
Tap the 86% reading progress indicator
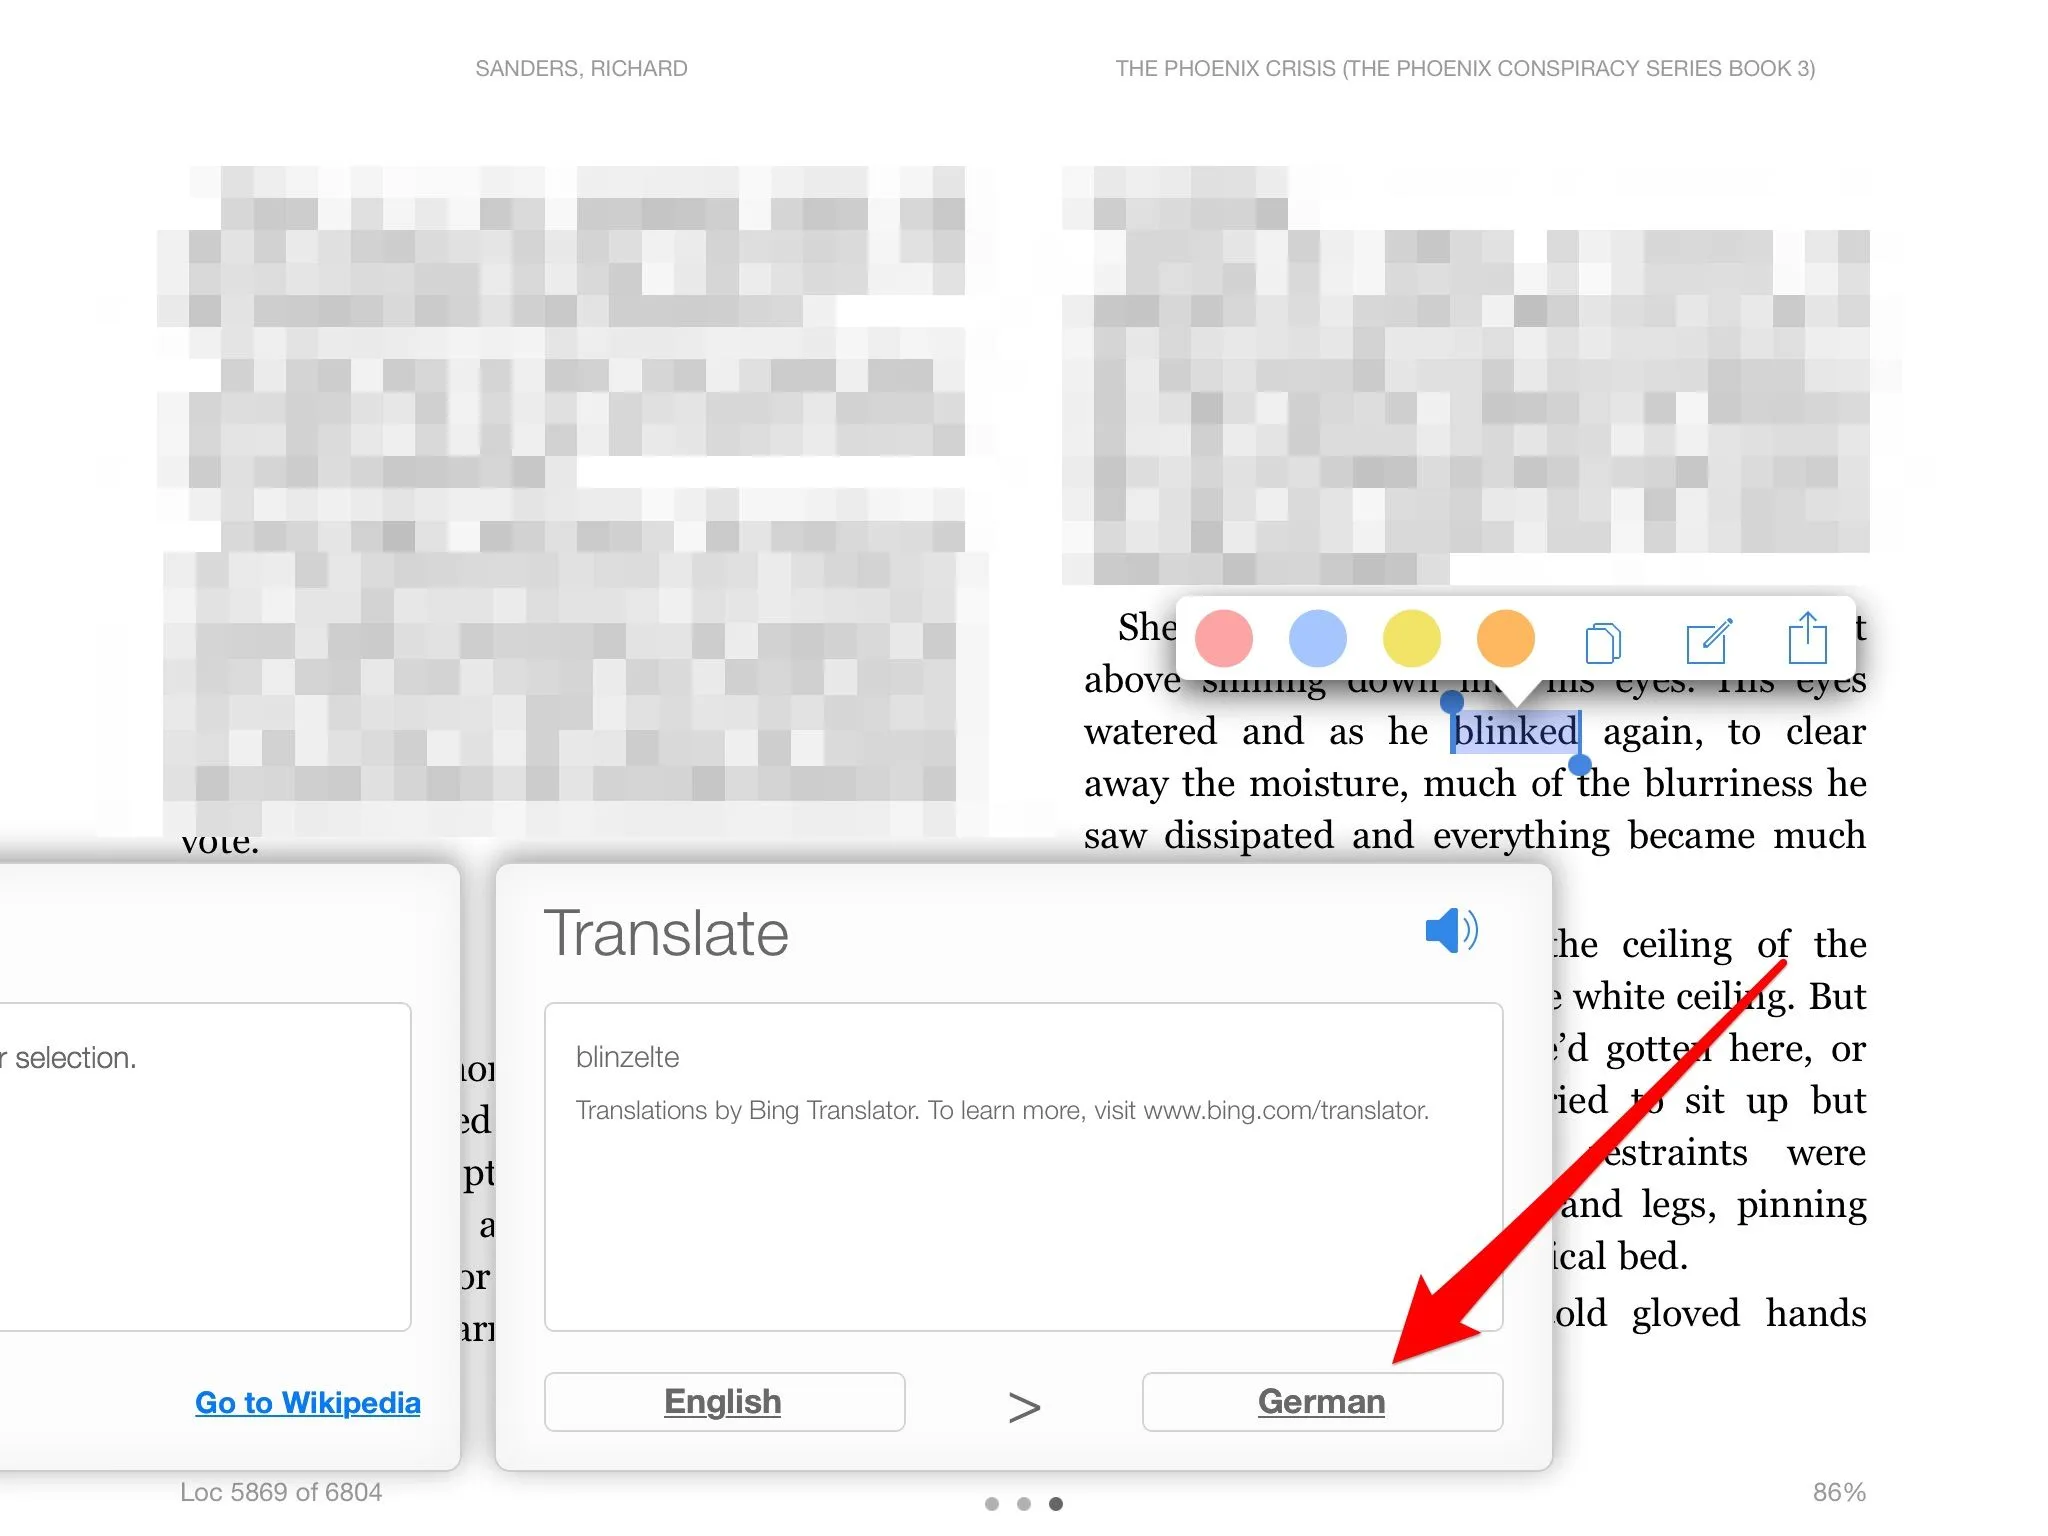coord(1839,1491)
